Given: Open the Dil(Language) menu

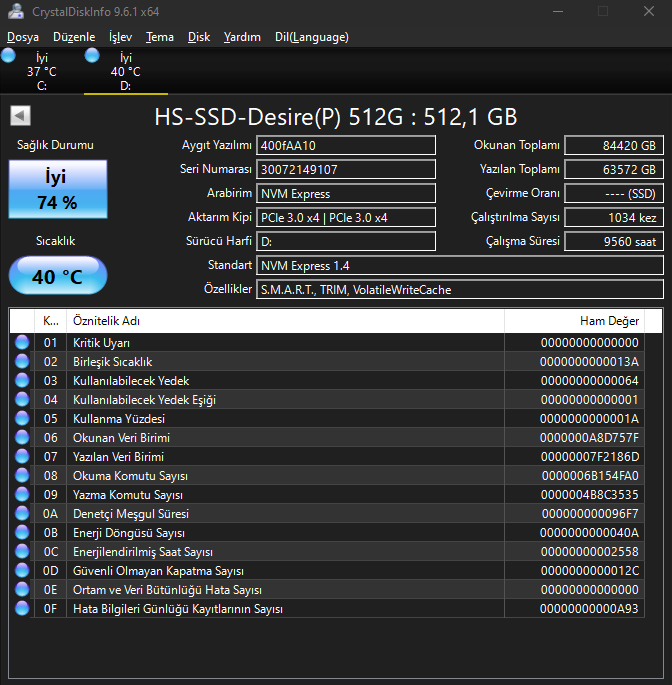Looking at the screenshot, I should (311, 37).
